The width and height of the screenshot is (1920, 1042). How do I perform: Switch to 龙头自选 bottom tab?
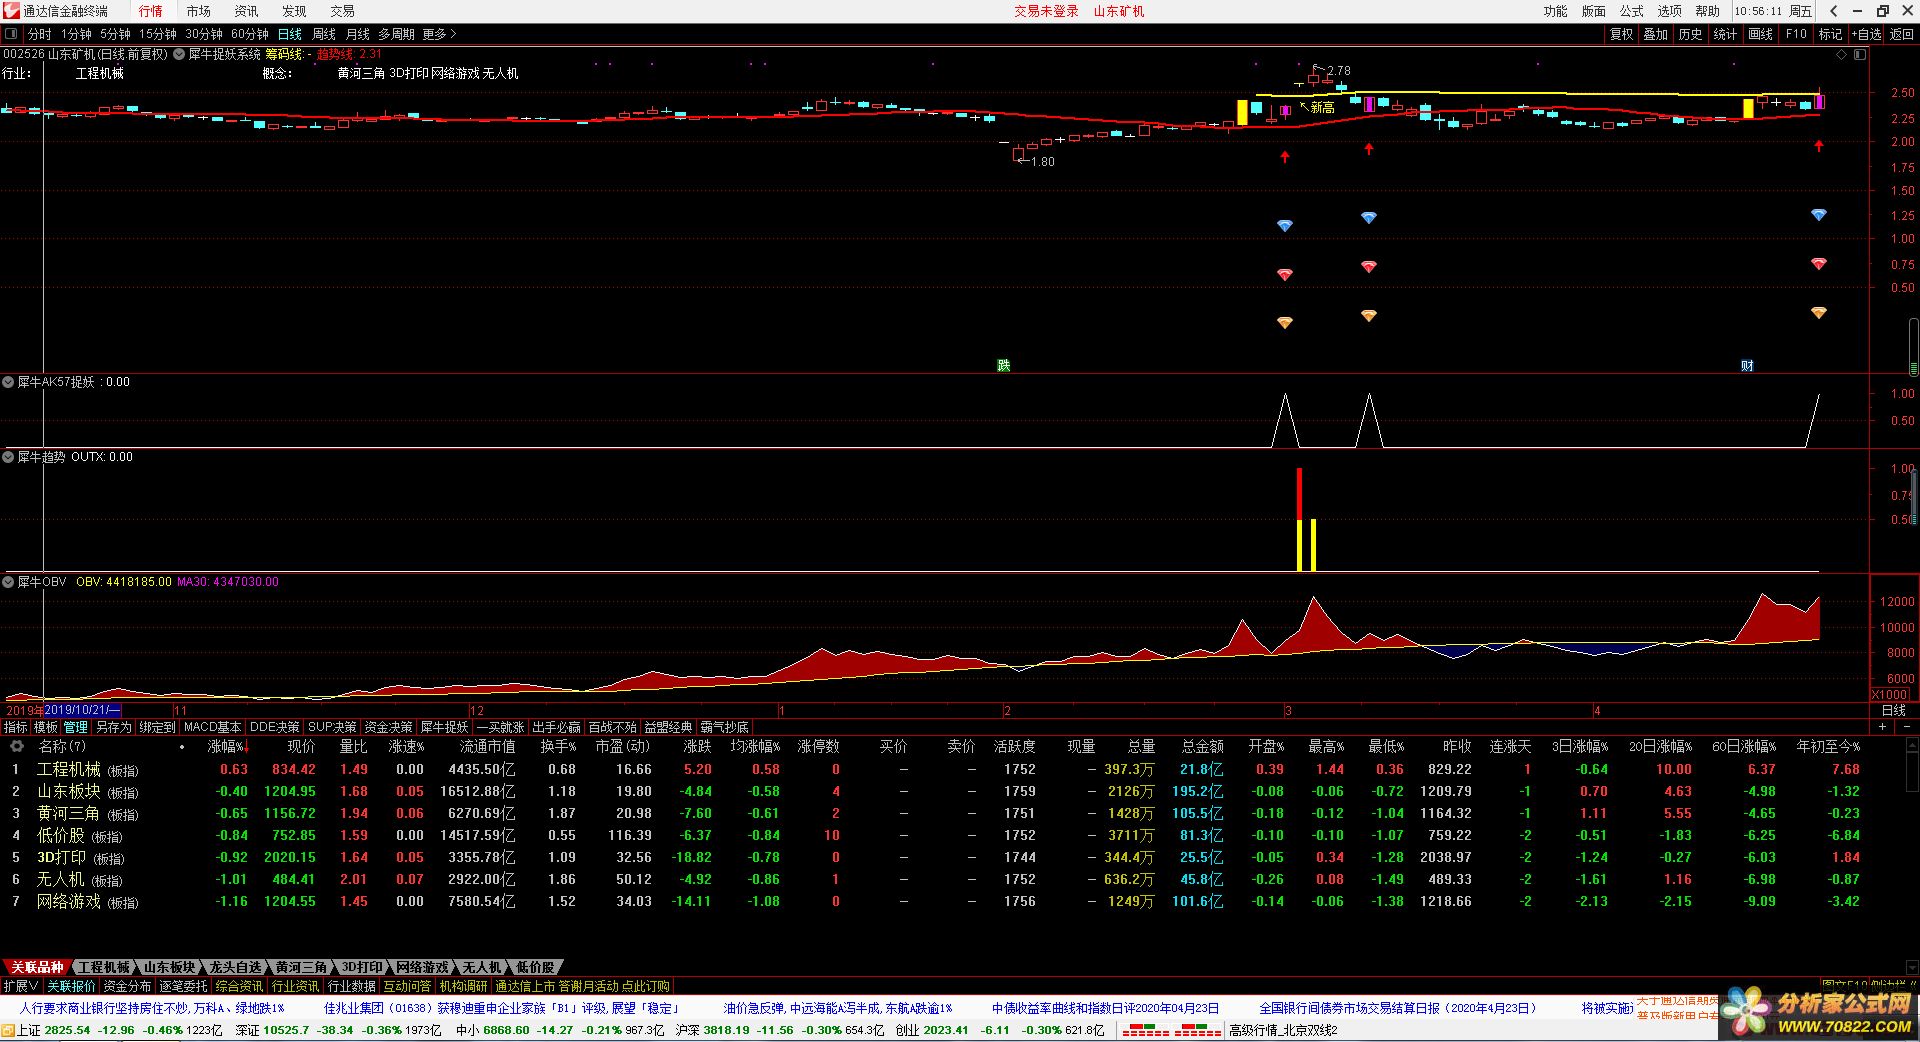click(235, 967)
